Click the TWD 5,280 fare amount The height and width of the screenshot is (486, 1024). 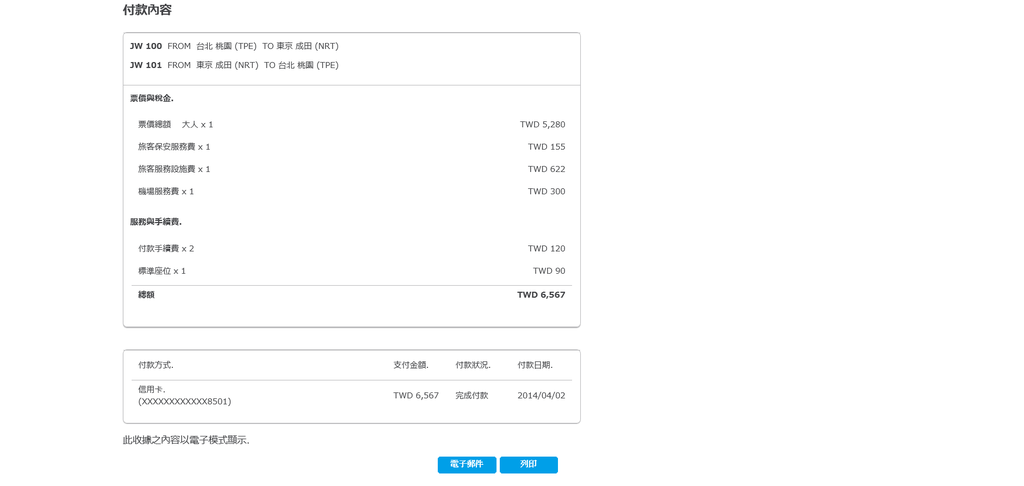543,124
